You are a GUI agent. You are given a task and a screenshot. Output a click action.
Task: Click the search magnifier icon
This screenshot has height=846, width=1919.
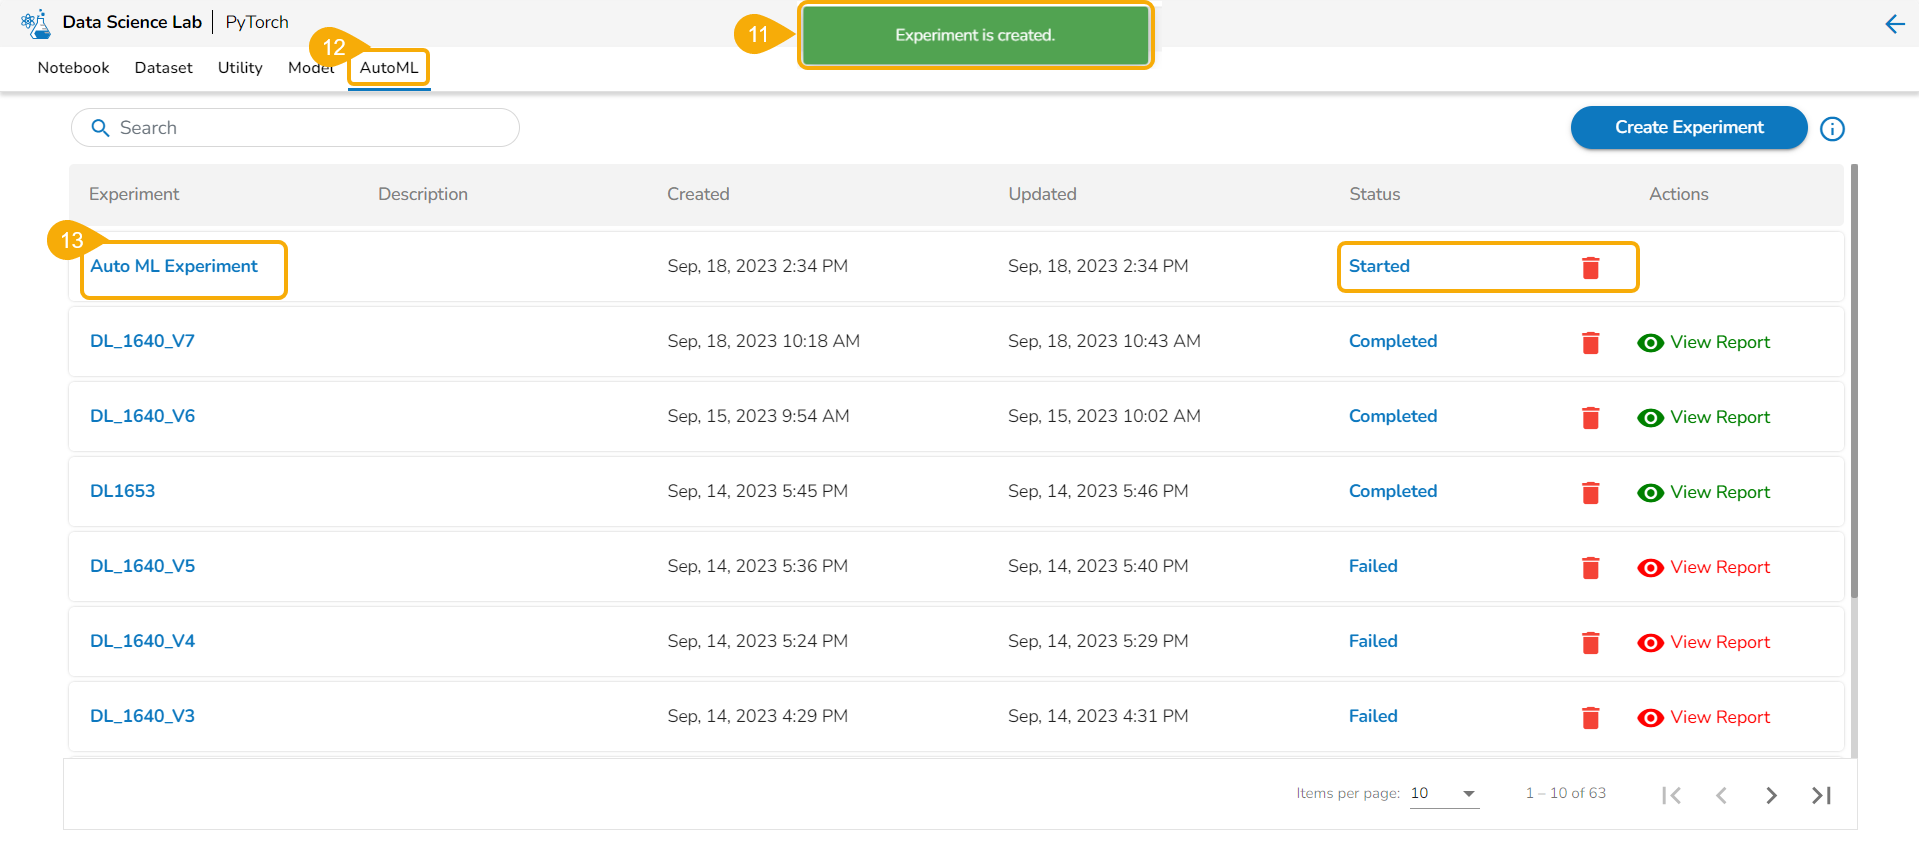100,128
